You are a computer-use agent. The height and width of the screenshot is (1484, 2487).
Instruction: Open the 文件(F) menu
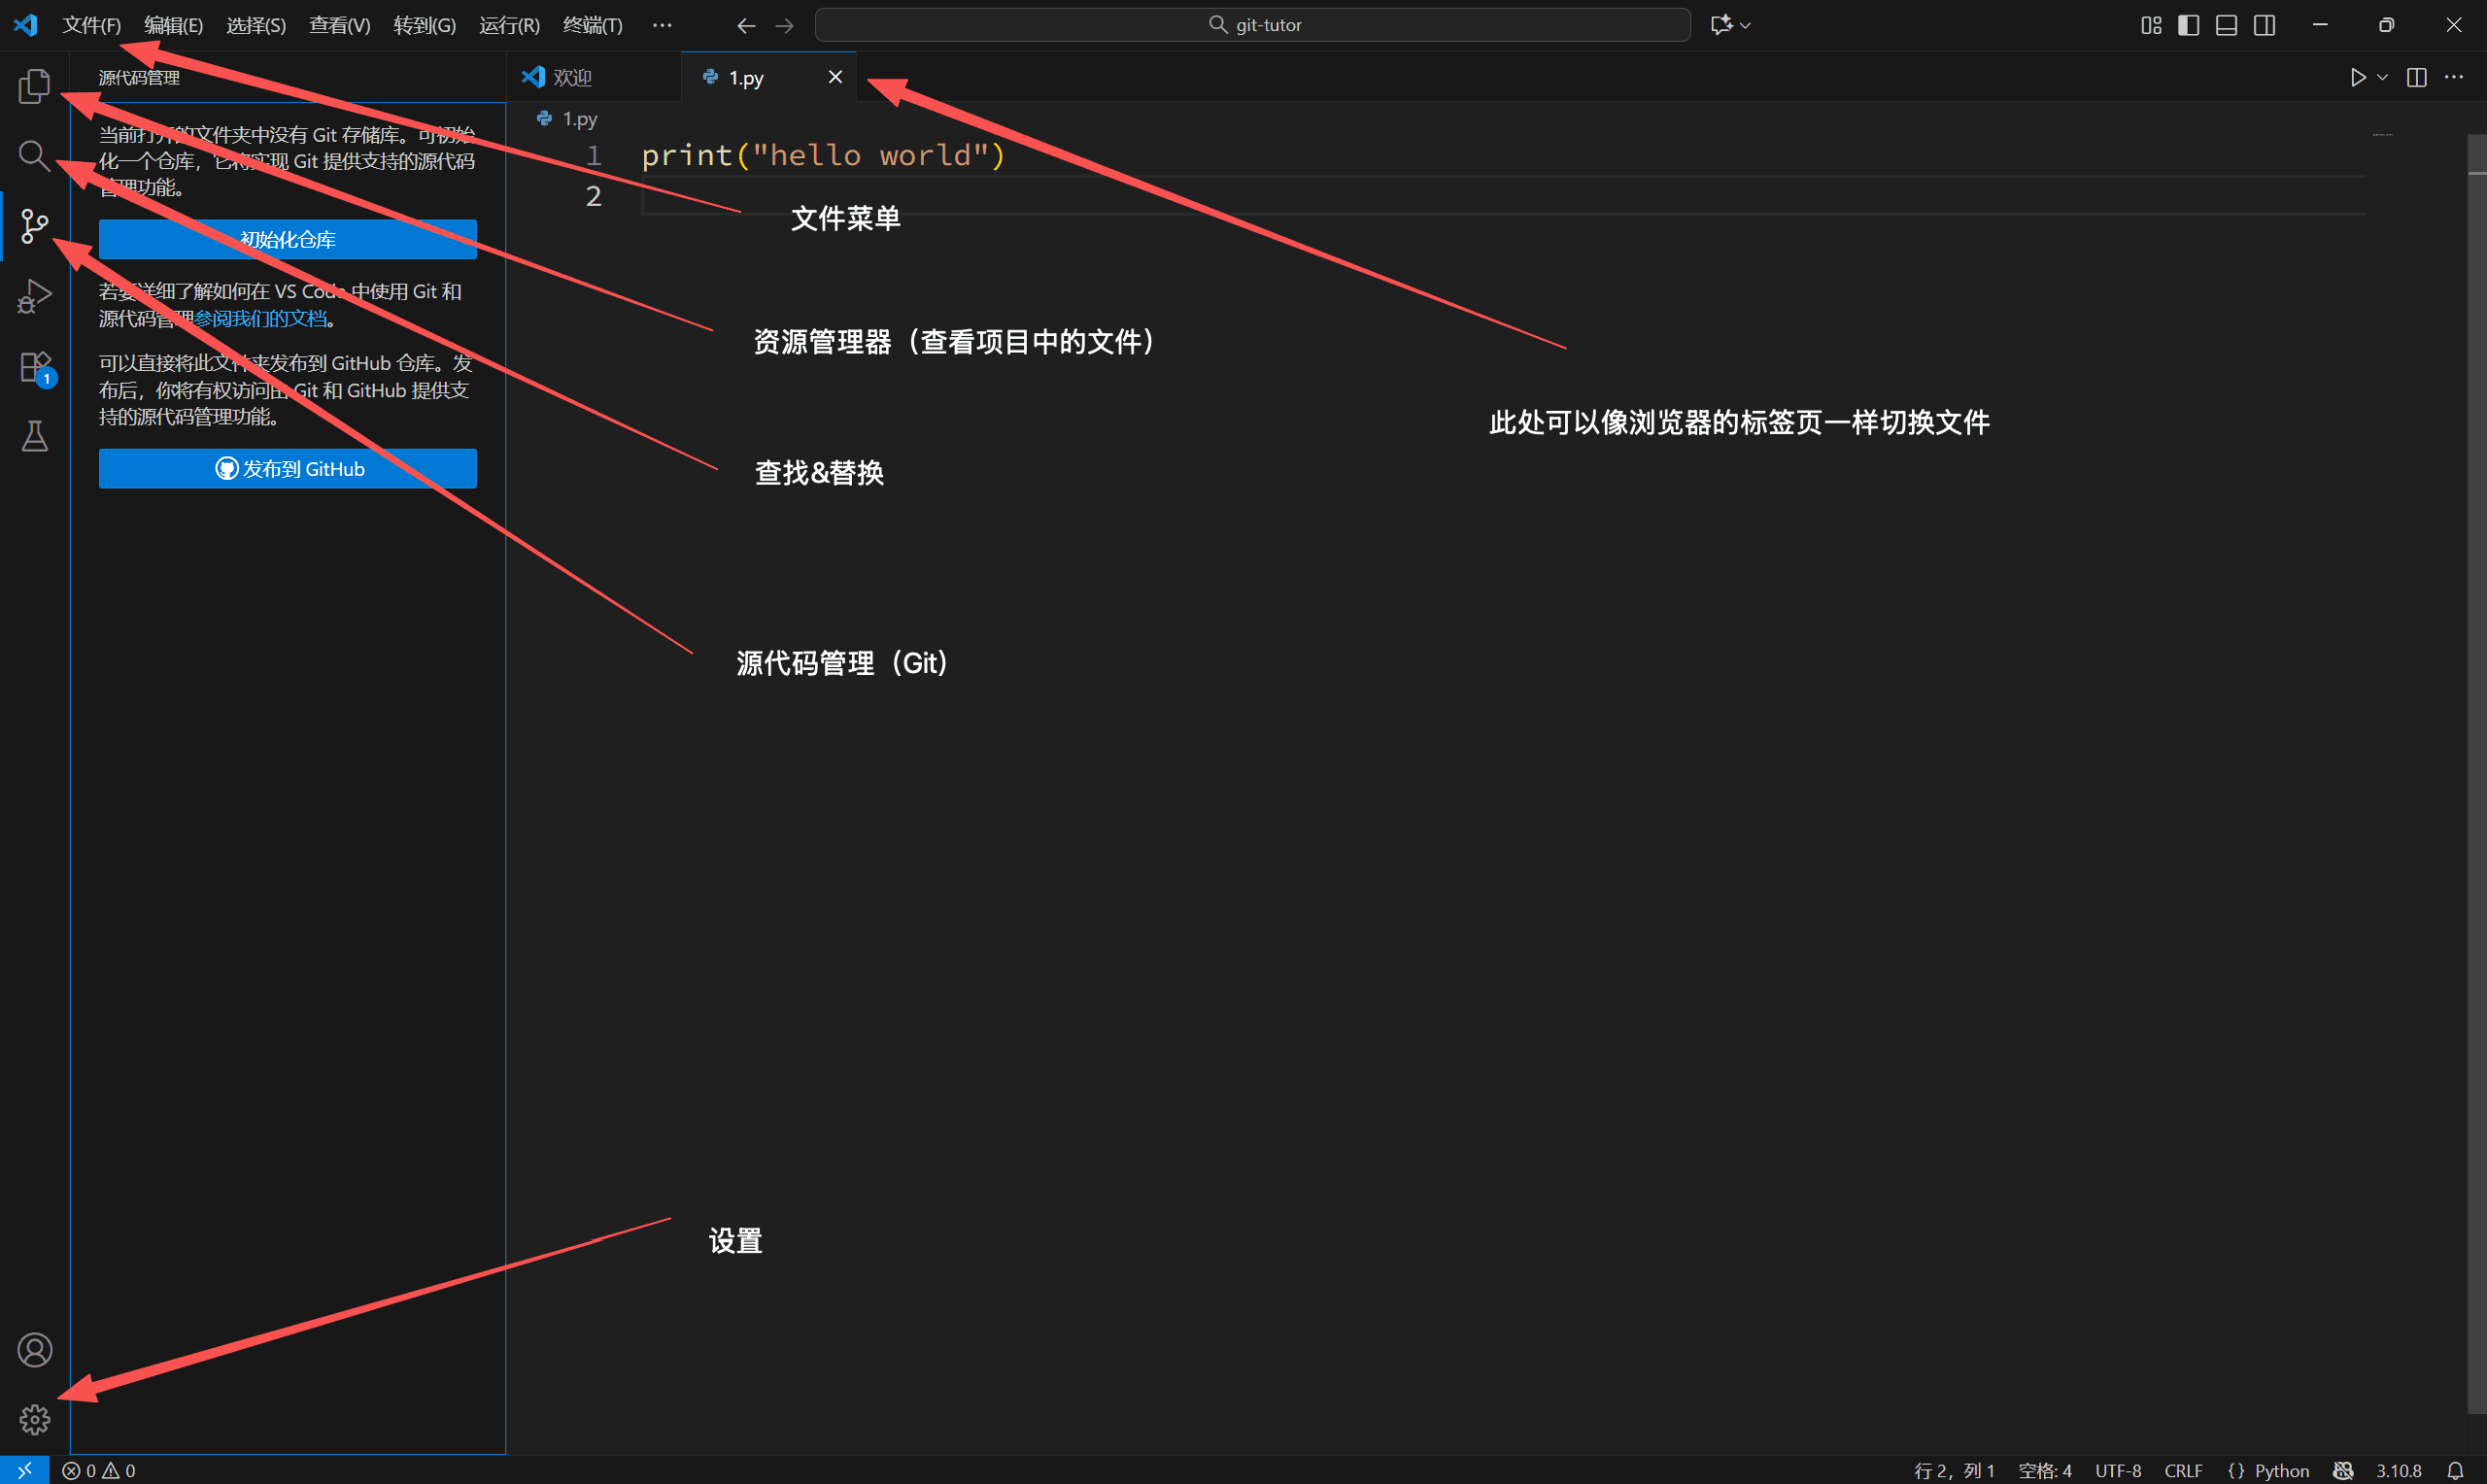(91, 25)
